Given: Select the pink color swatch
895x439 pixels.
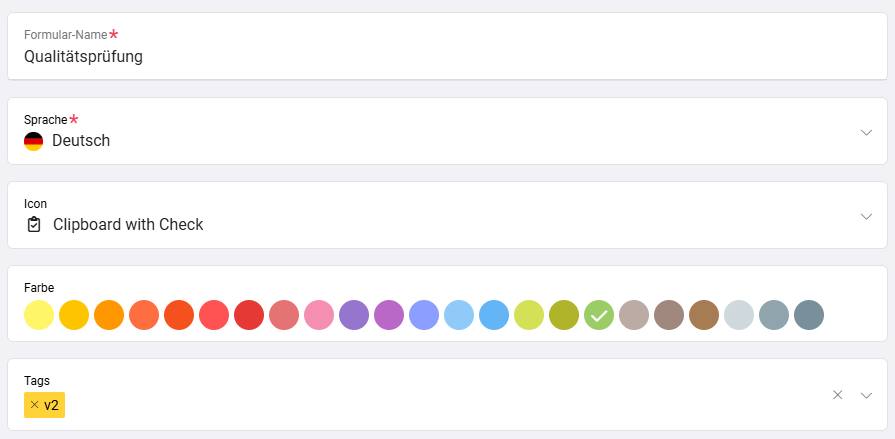Looking at the screenshot, I should click(319, 315).
